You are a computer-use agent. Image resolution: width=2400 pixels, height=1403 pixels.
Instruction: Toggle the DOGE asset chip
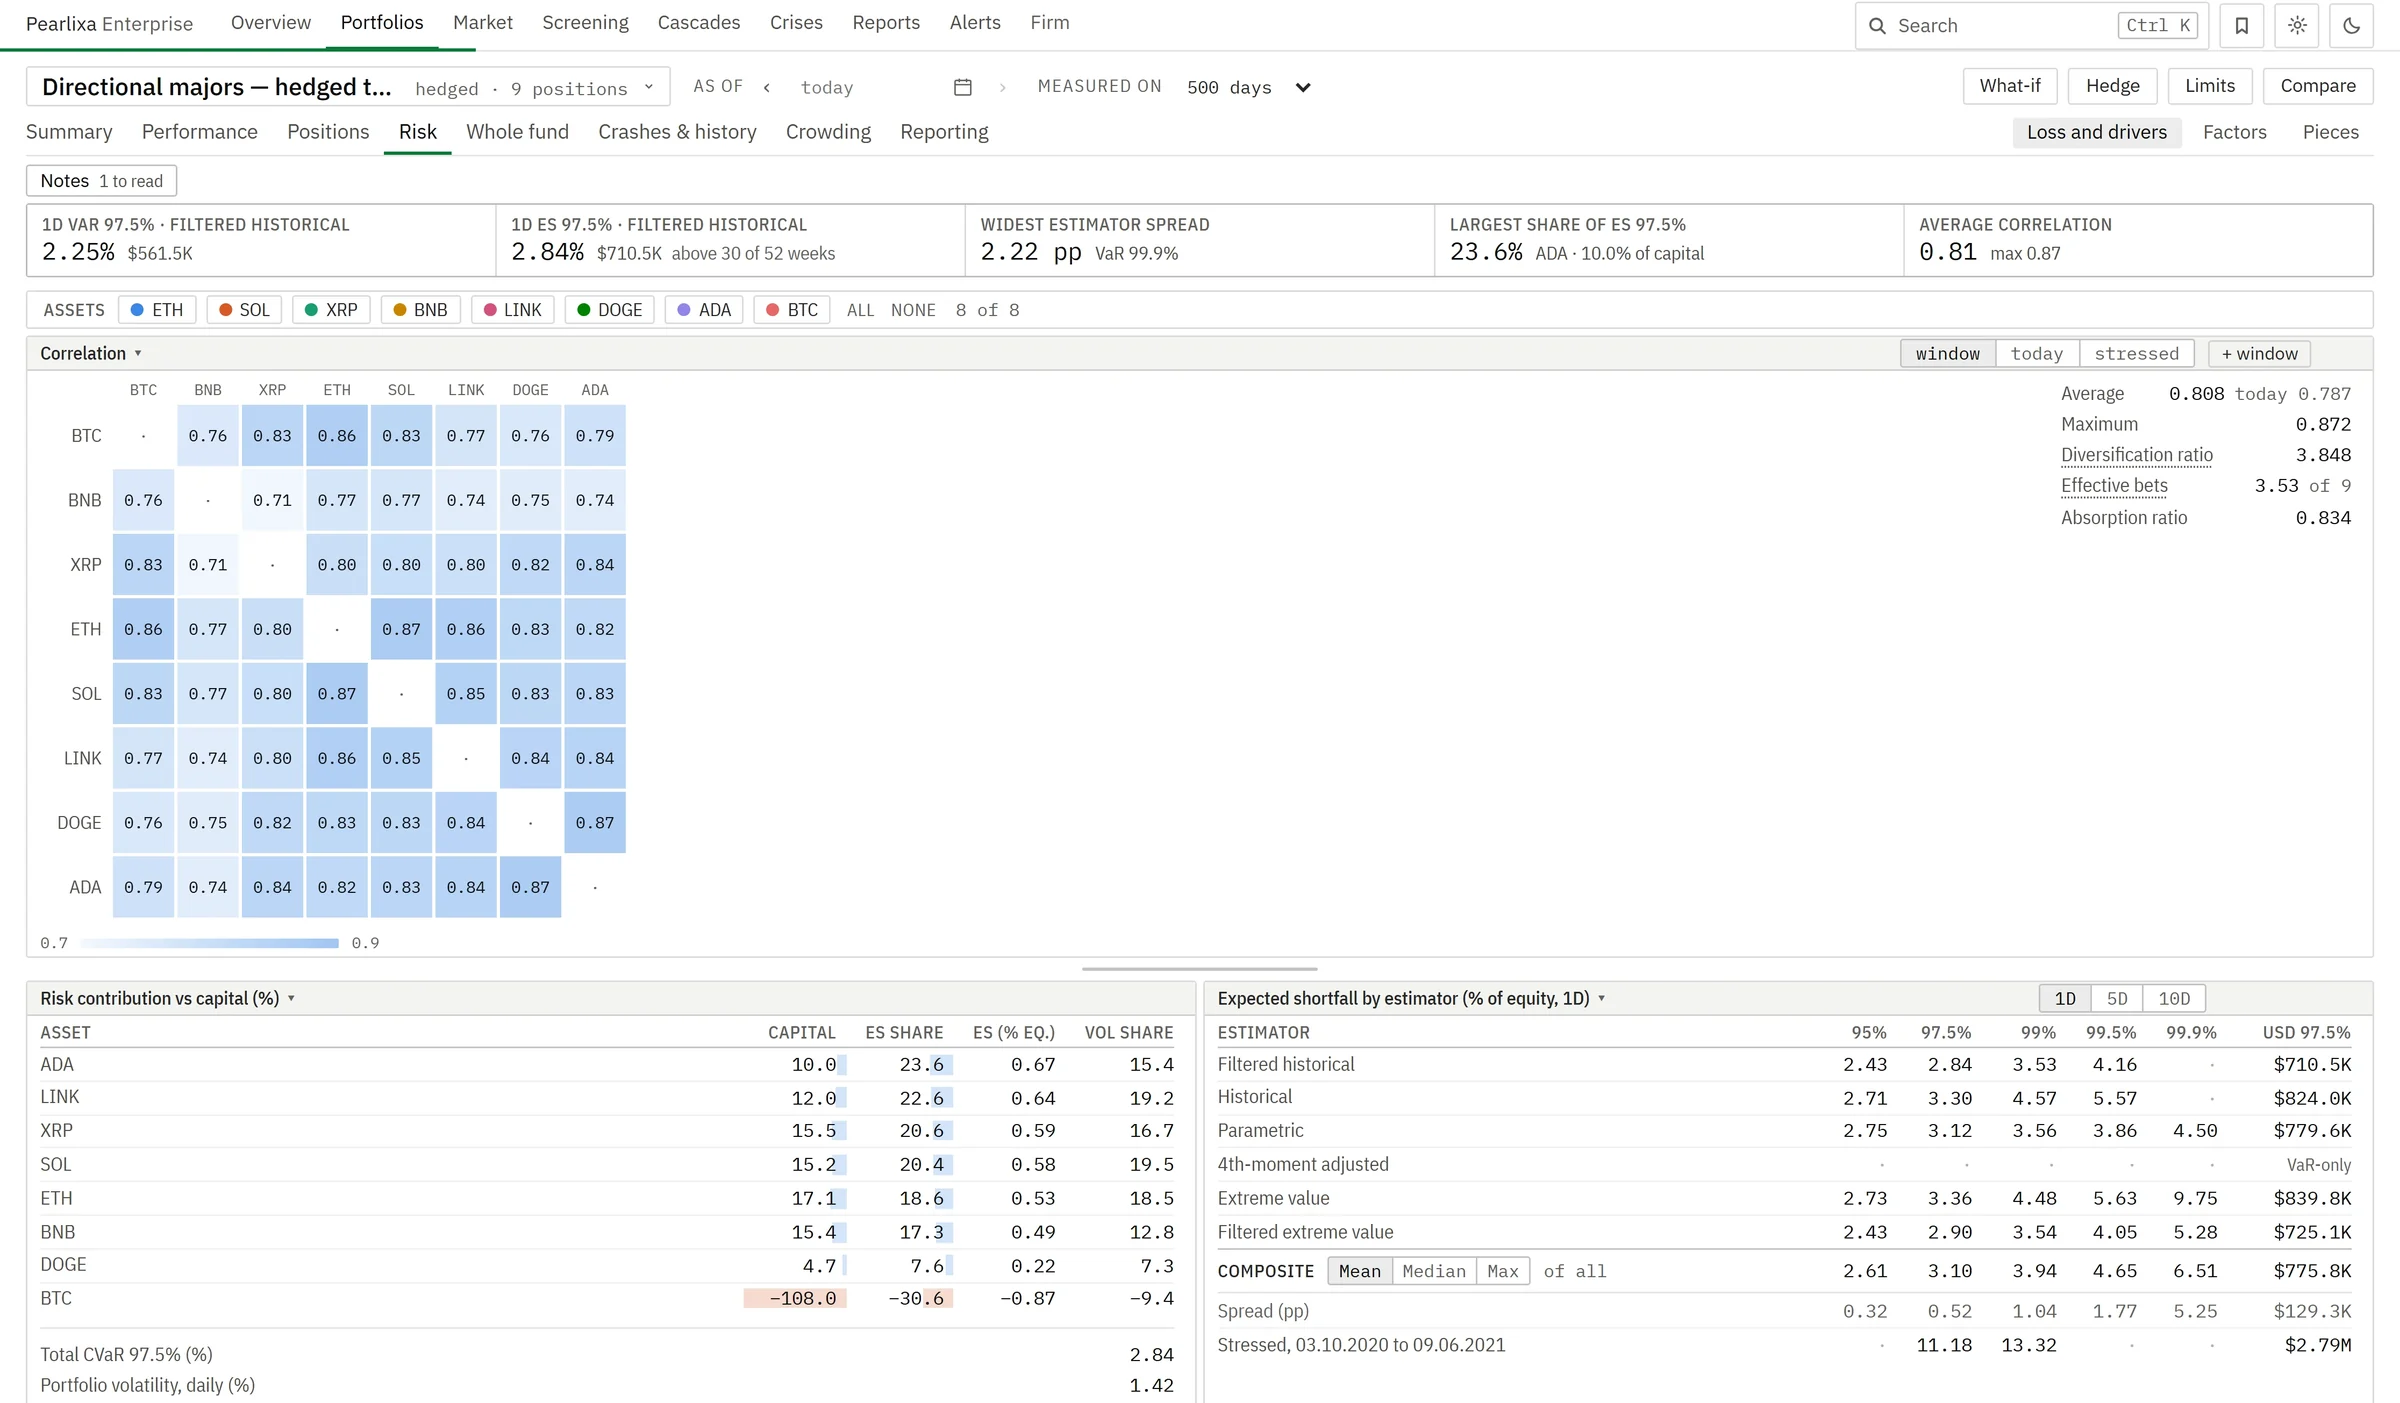[x=610, y=310]
